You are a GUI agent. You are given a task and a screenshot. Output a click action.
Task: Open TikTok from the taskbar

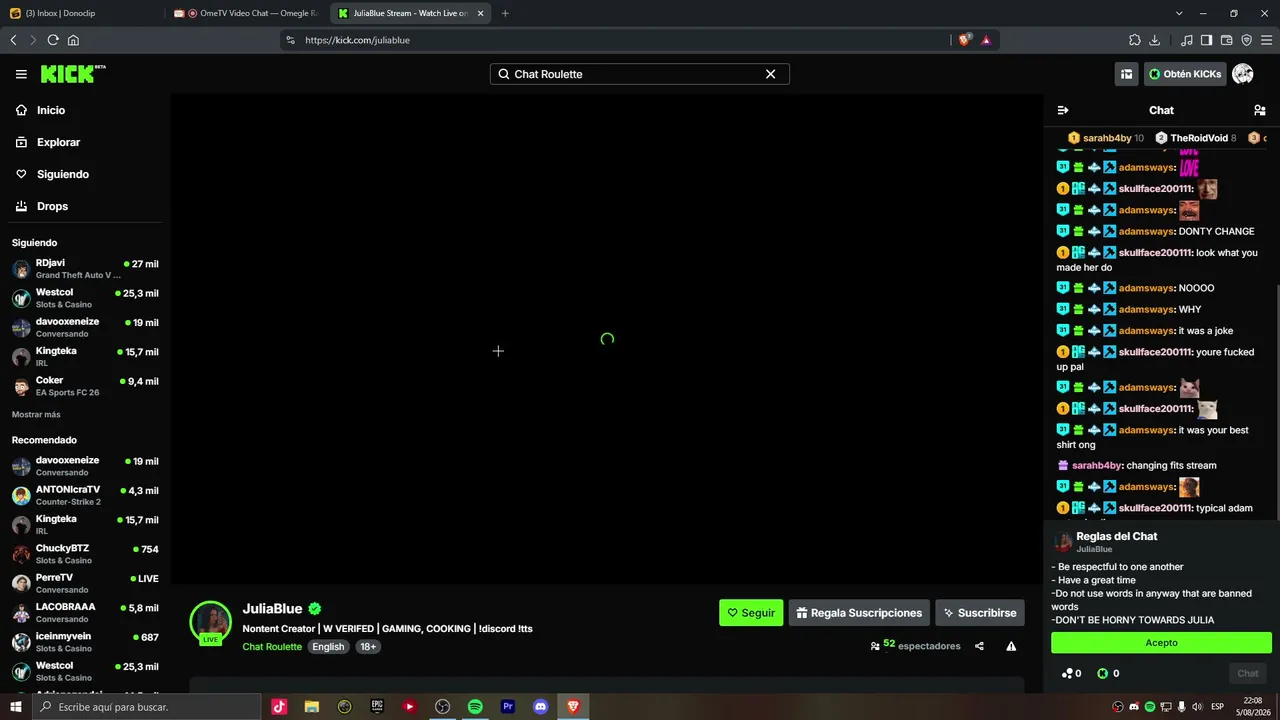click(279, 707)
